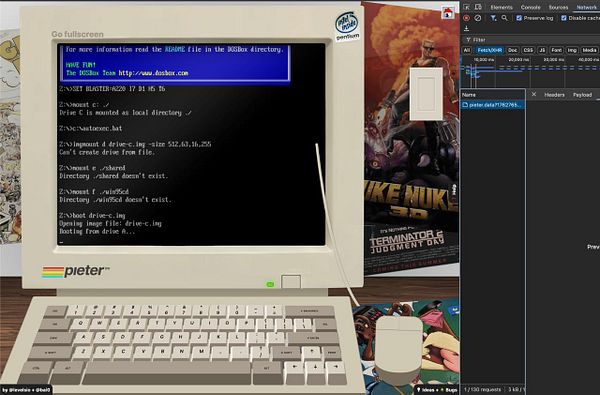Click the Intel Inside Pentium sticker
The width and height of the screenshot is (600, 395).
click(x=347, y=26)
